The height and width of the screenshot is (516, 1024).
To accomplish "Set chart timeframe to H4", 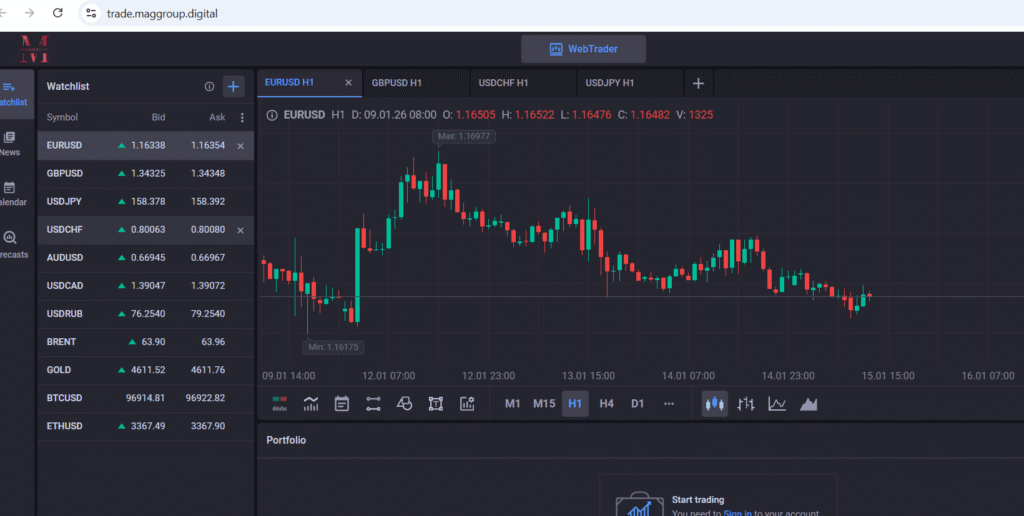I will click(x=606, y=404).
